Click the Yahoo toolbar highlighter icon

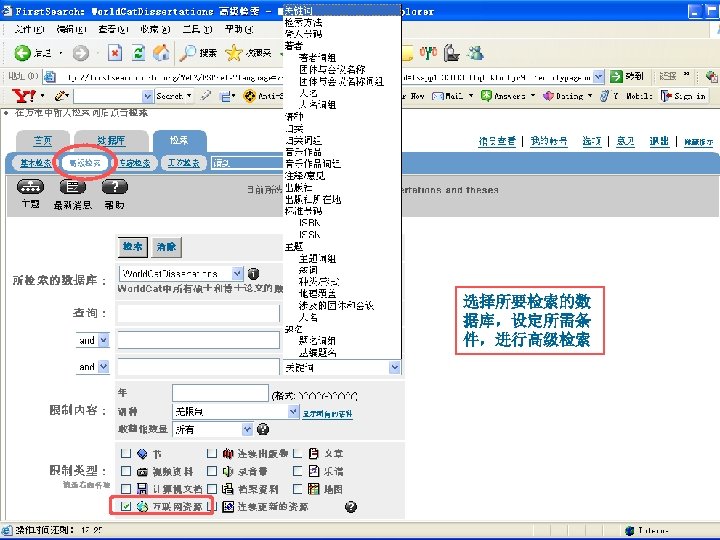click(206, 96)
